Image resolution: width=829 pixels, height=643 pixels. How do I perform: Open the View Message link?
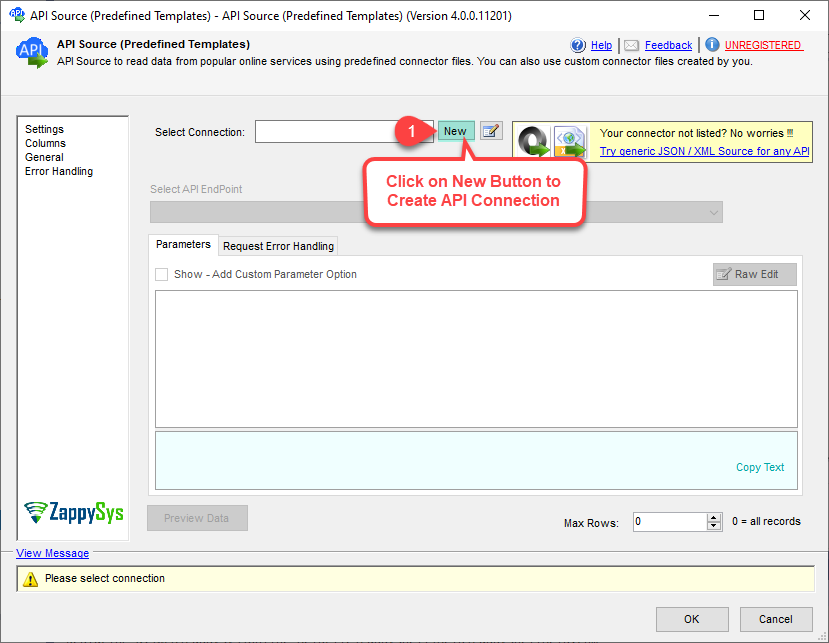[52, 553]
